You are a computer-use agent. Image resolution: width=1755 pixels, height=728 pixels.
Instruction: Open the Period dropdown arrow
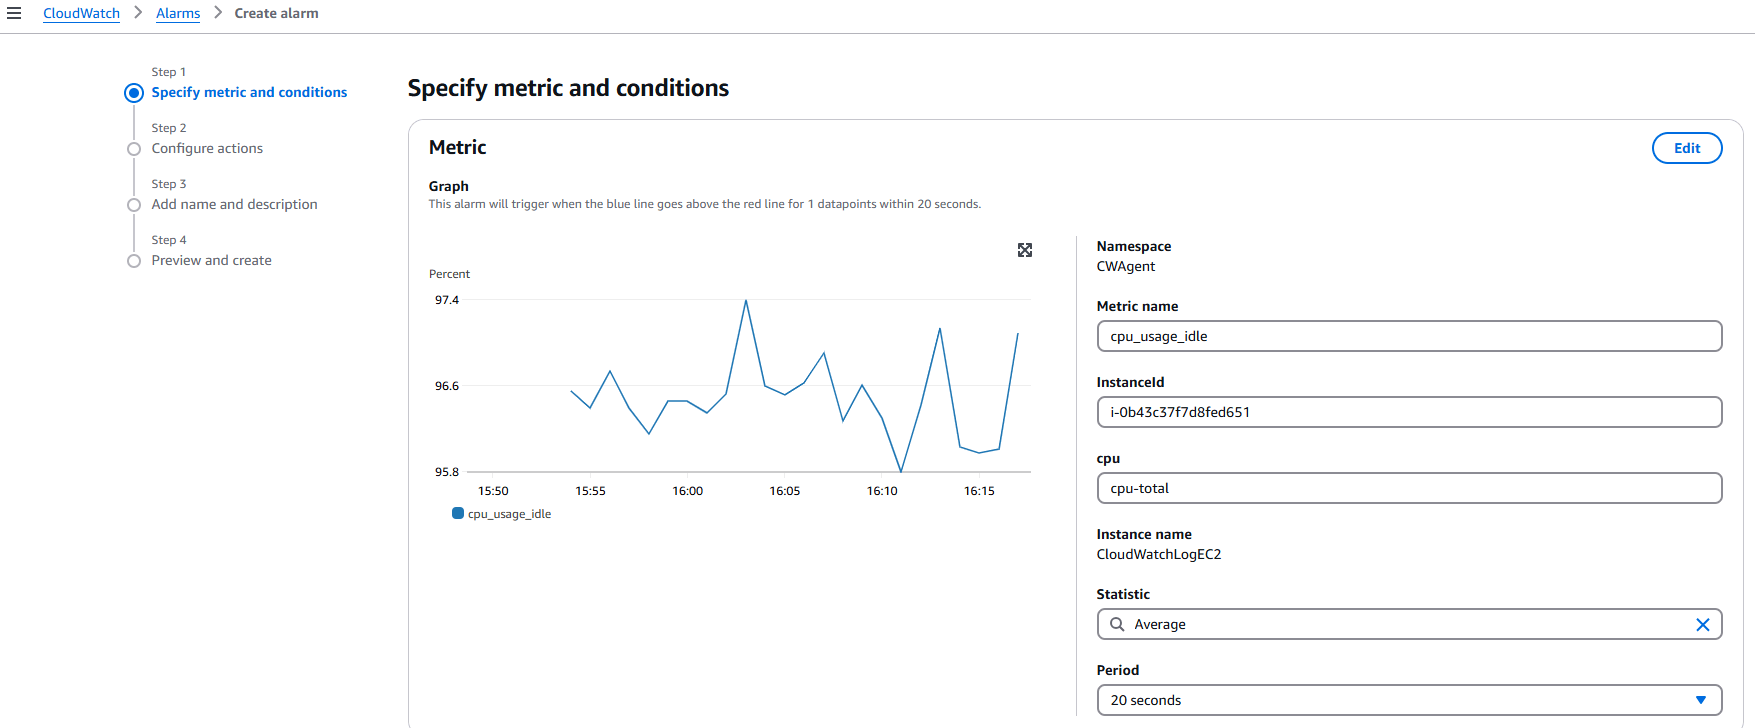coord(1700,701)
